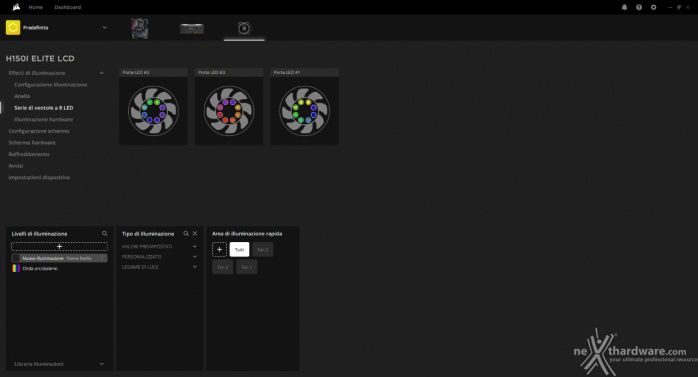Select the motherboard device thumbnail
698x377 pixels.
(x=140, y=28)
